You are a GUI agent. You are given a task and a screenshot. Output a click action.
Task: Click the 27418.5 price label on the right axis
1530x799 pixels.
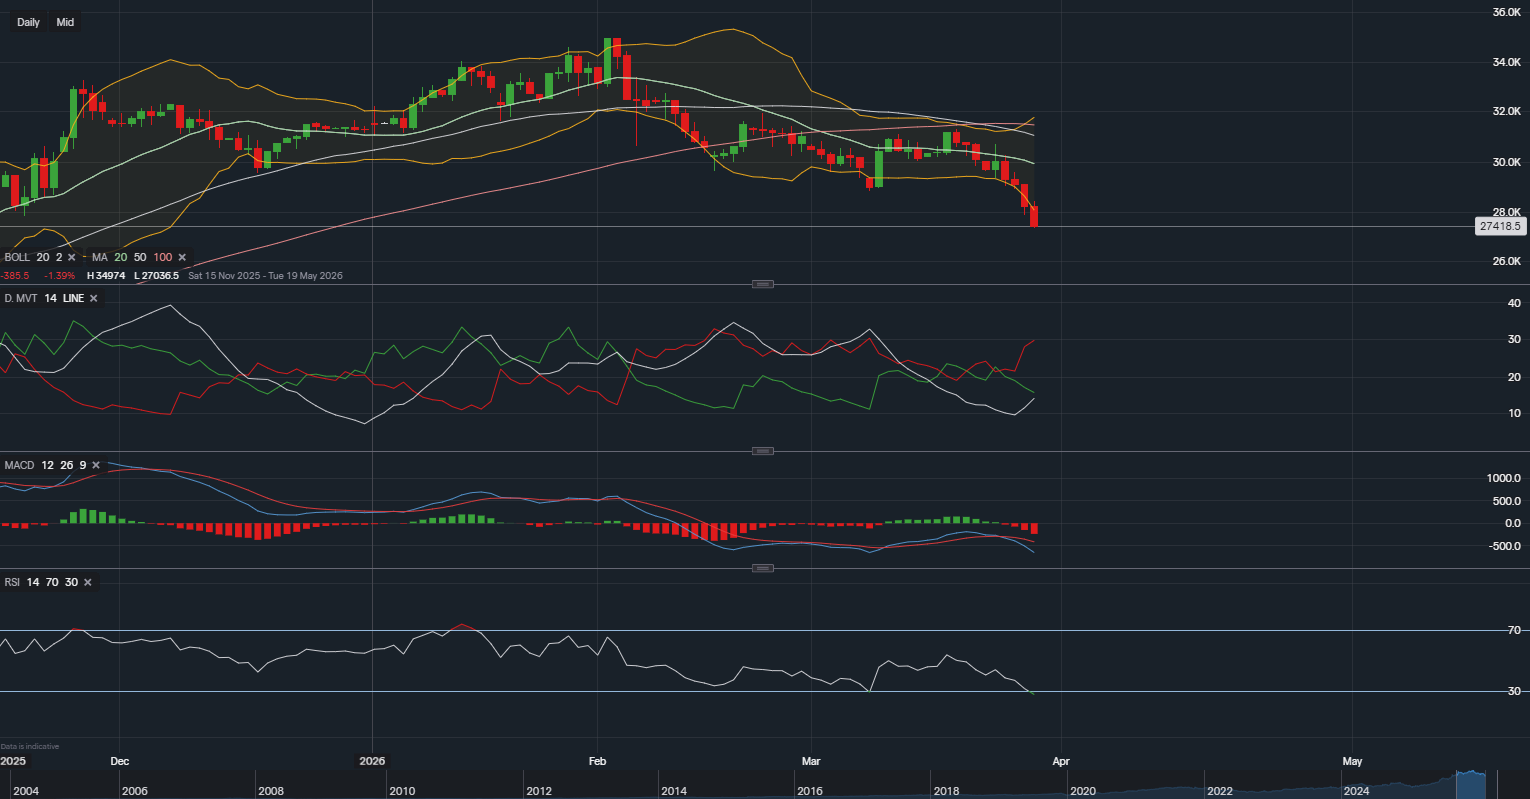(x=1501, y=227)
